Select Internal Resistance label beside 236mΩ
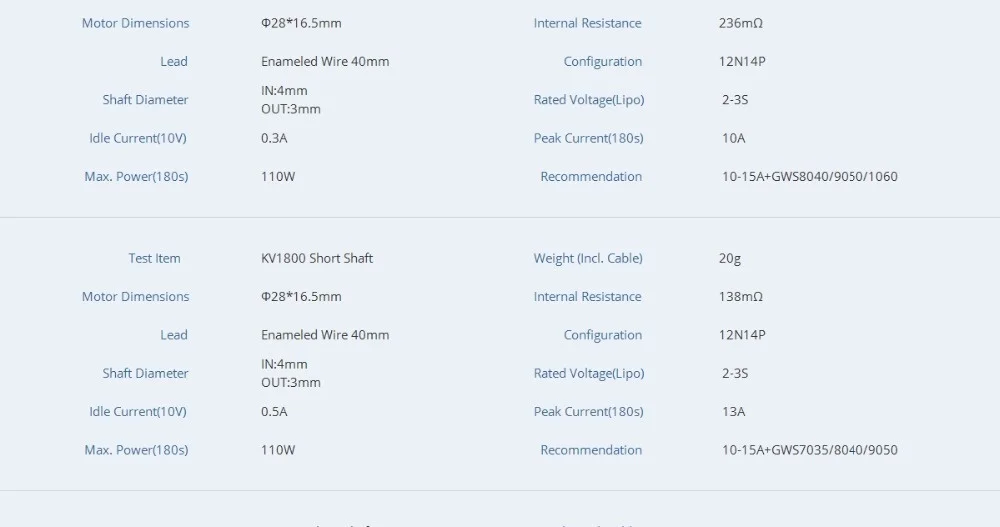 (587, 23)
